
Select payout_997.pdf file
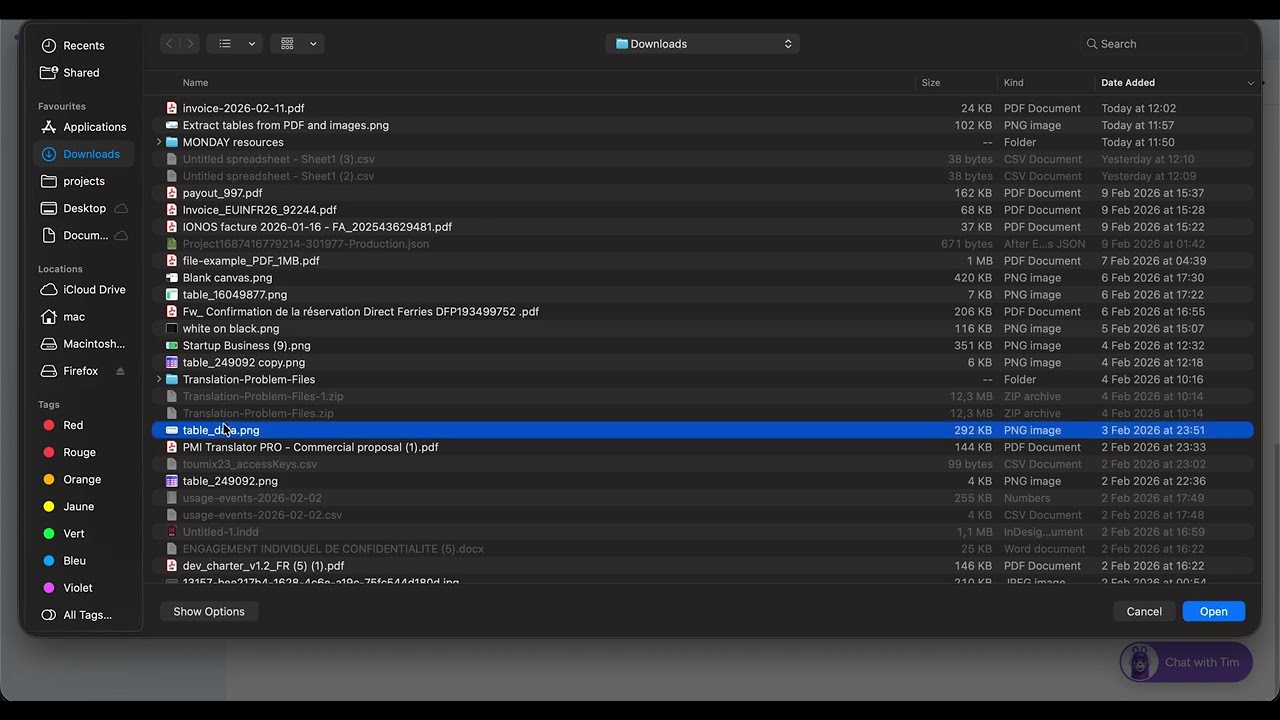702,193
